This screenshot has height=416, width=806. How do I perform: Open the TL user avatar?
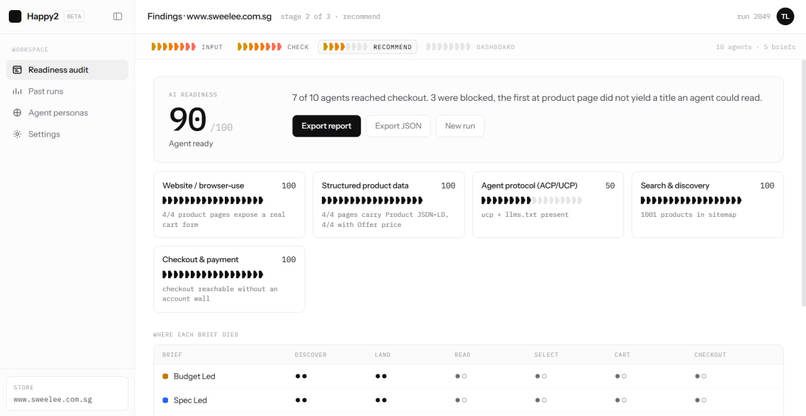point(785,16)
